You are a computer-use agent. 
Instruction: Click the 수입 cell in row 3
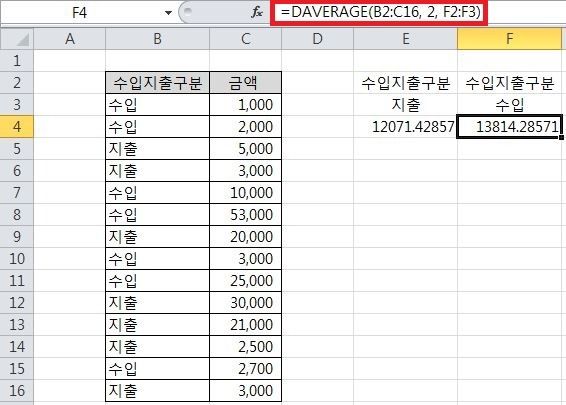(x=157, y=105)
